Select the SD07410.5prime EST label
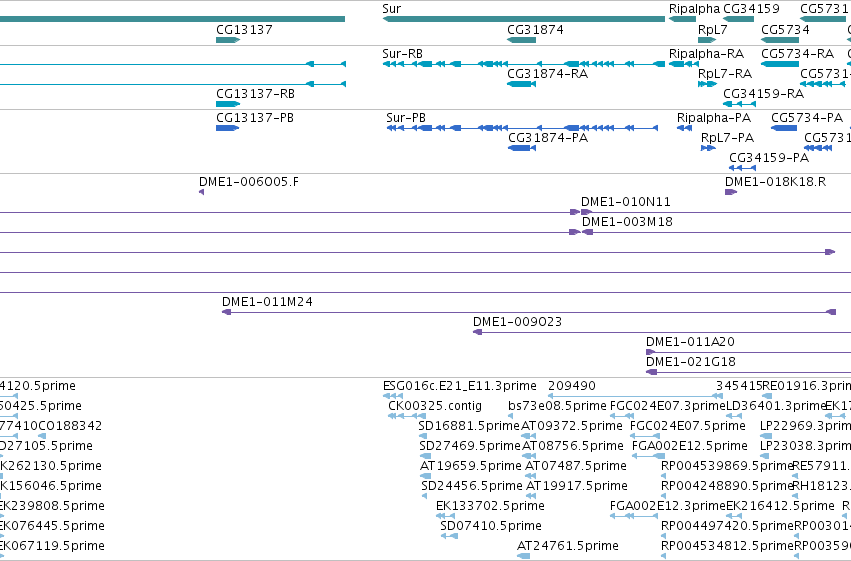The image size is (851, 561). [x=491, y=526]
